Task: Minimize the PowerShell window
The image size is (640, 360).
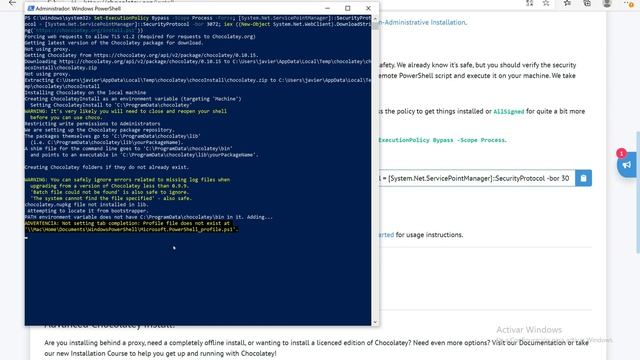Action: [x=327, y=8]
